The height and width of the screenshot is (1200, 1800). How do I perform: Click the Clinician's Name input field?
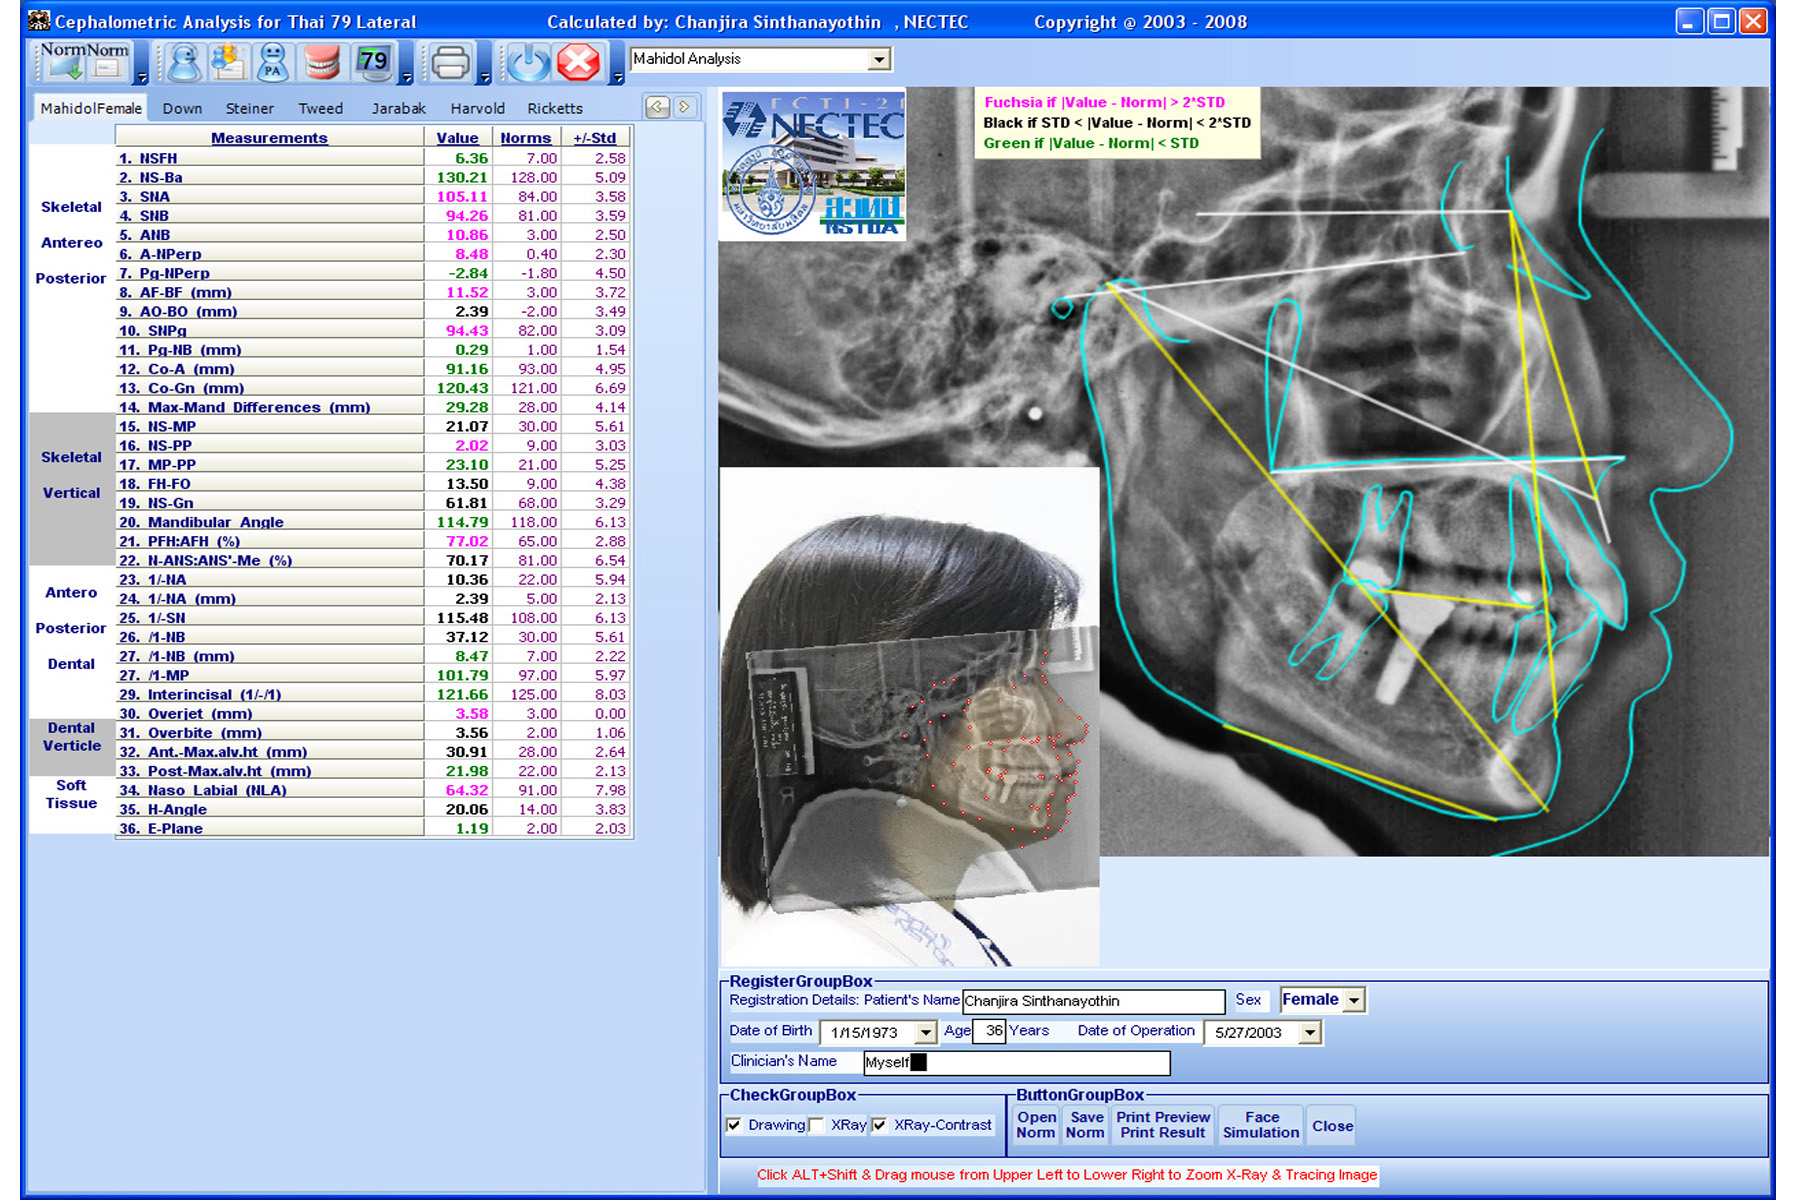(x=1016, y=1062)
